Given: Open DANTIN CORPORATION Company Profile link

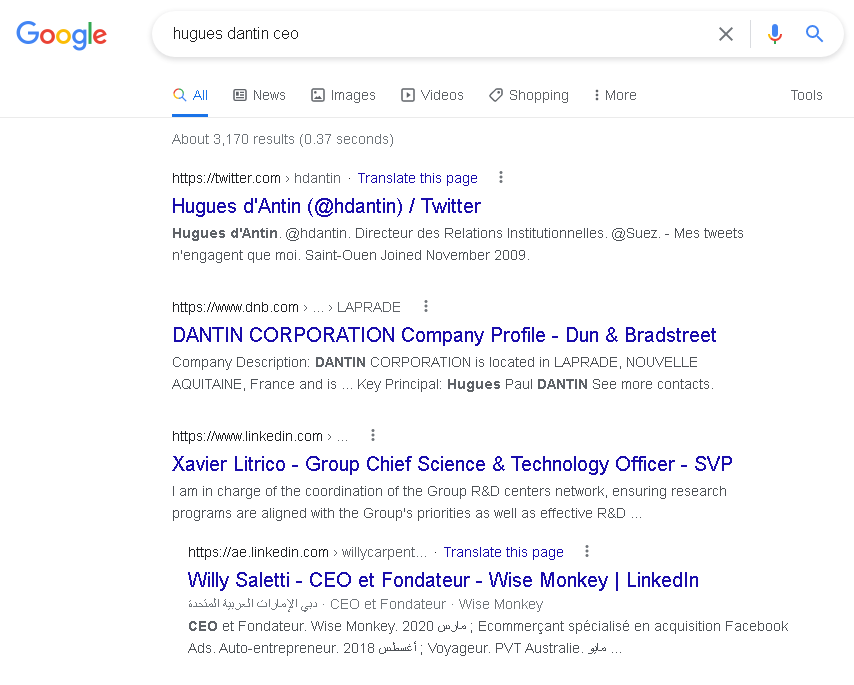Looking at the screenshot, I should pyautogui.click(x=444, y=335).
